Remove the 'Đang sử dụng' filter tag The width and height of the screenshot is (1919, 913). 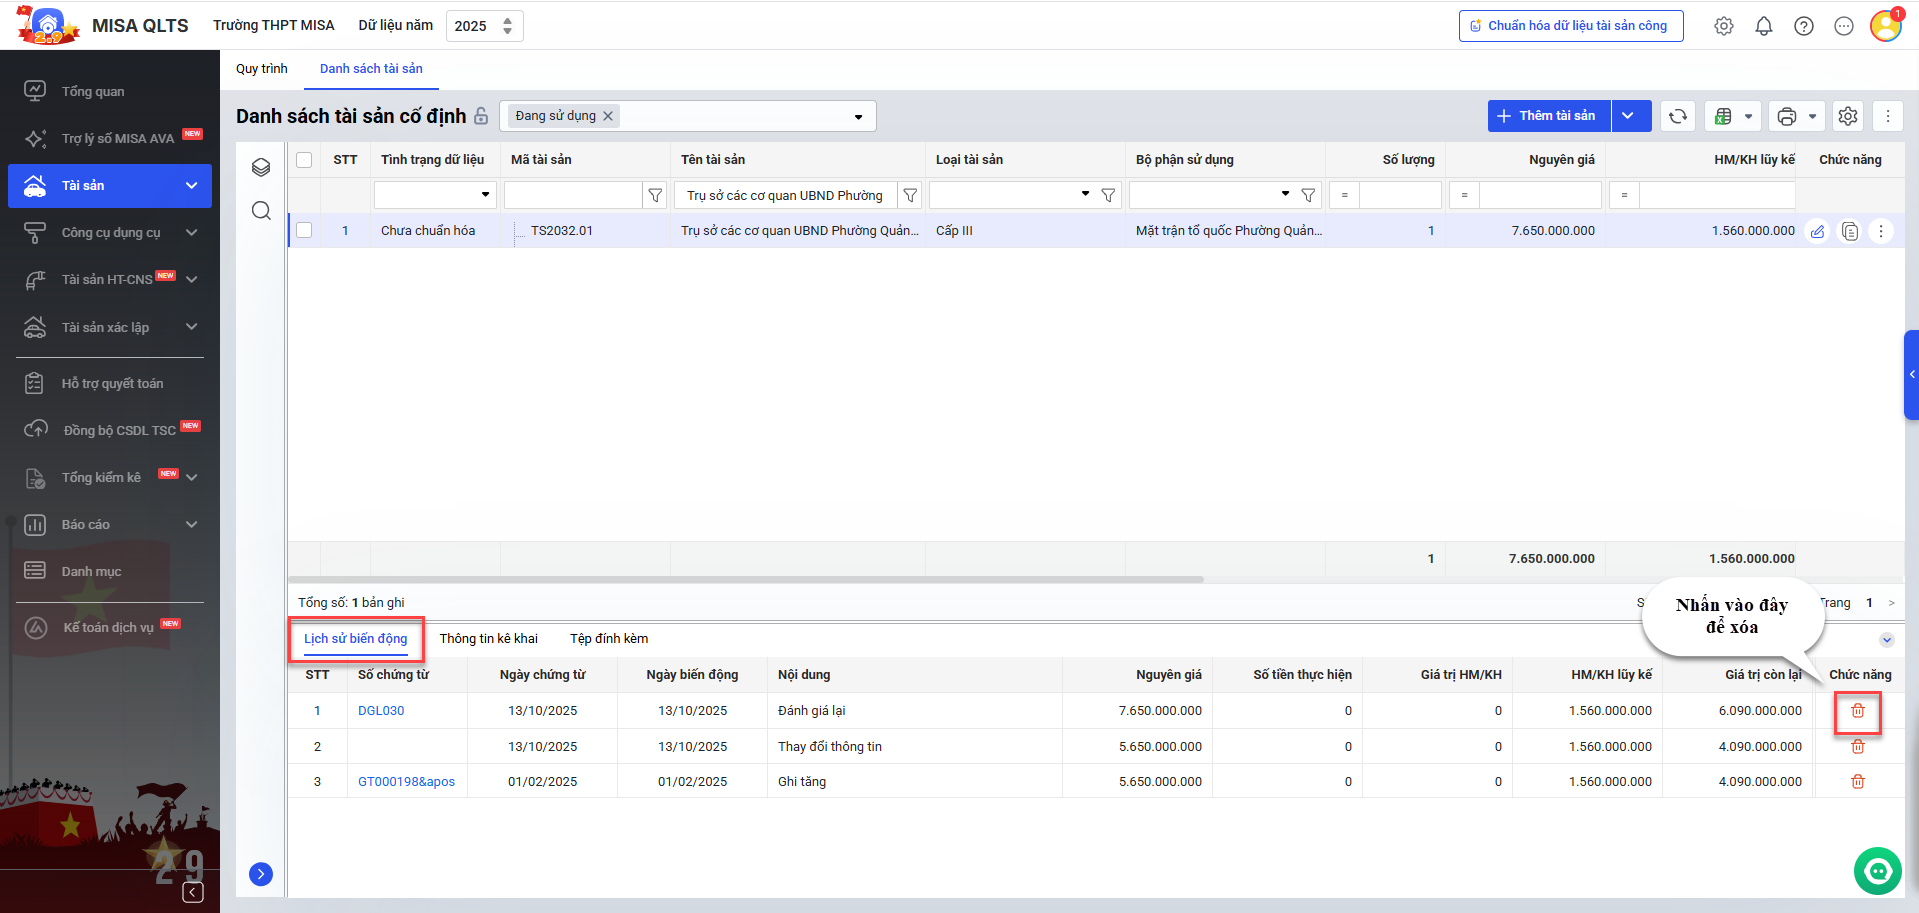tap(608, 116)
